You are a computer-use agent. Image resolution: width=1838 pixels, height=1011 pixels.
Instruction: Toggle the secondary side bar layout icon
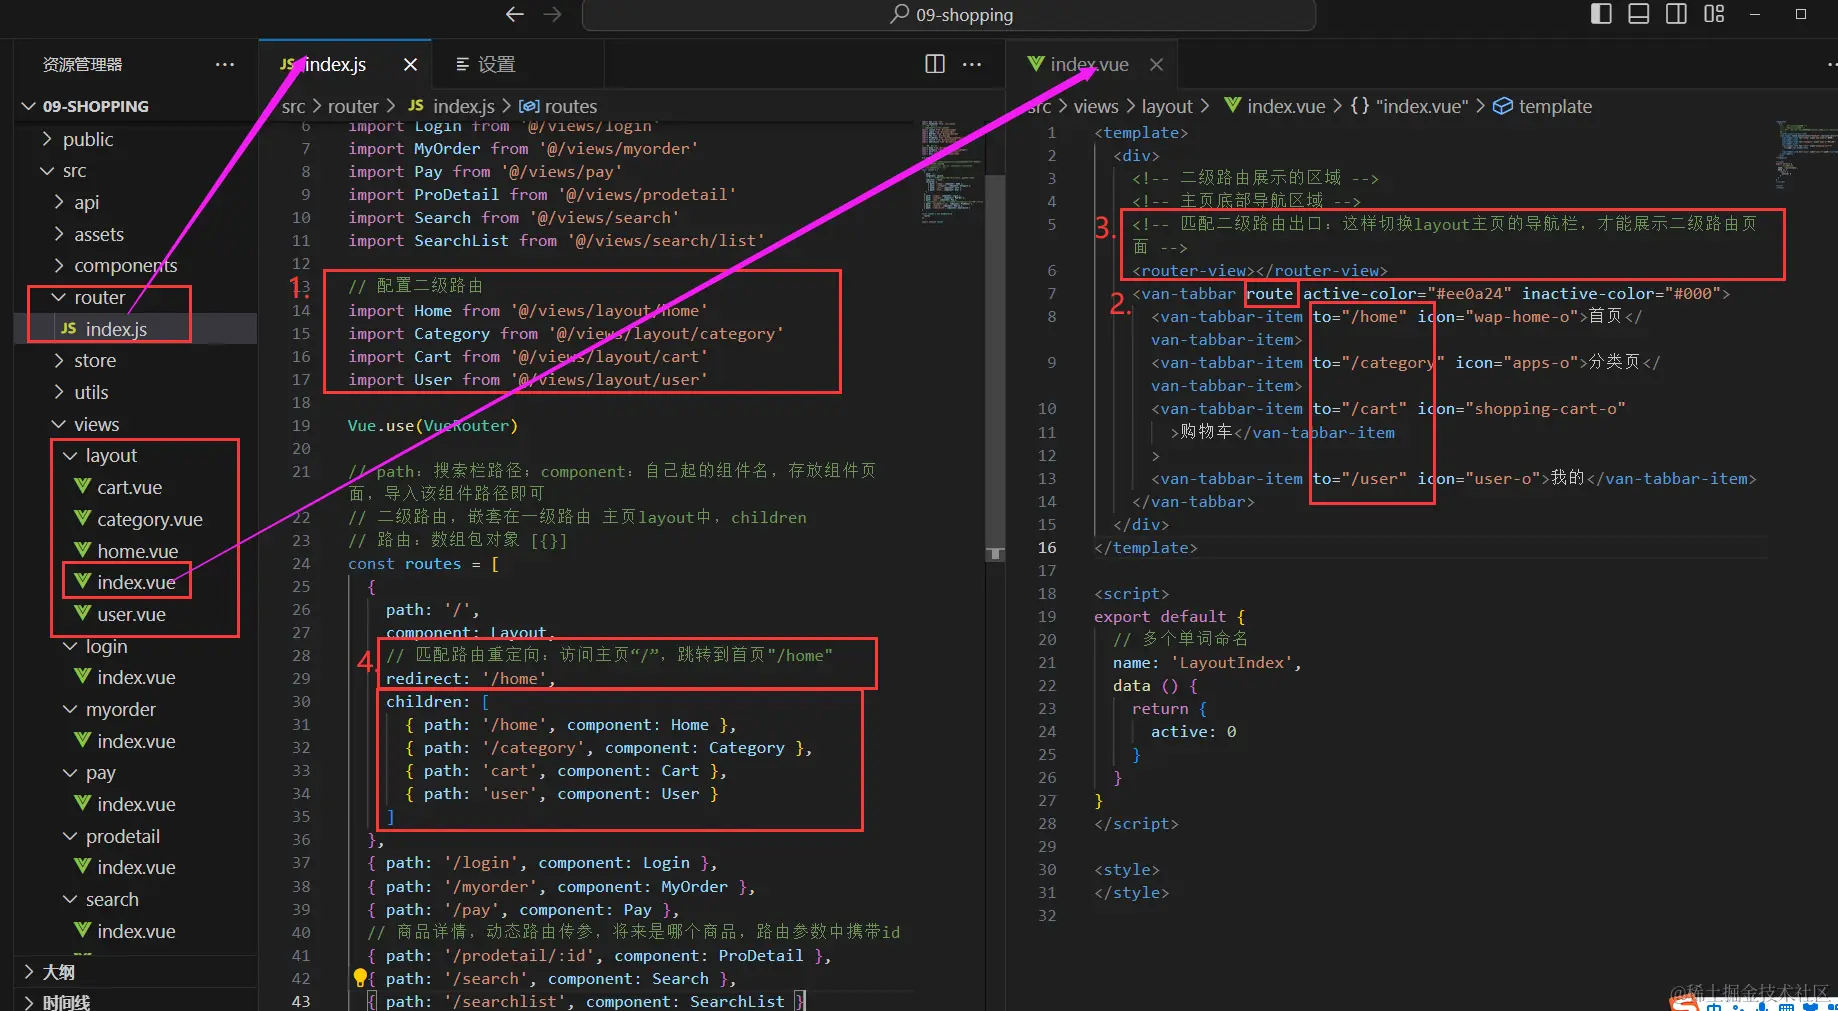point(1677,14)
